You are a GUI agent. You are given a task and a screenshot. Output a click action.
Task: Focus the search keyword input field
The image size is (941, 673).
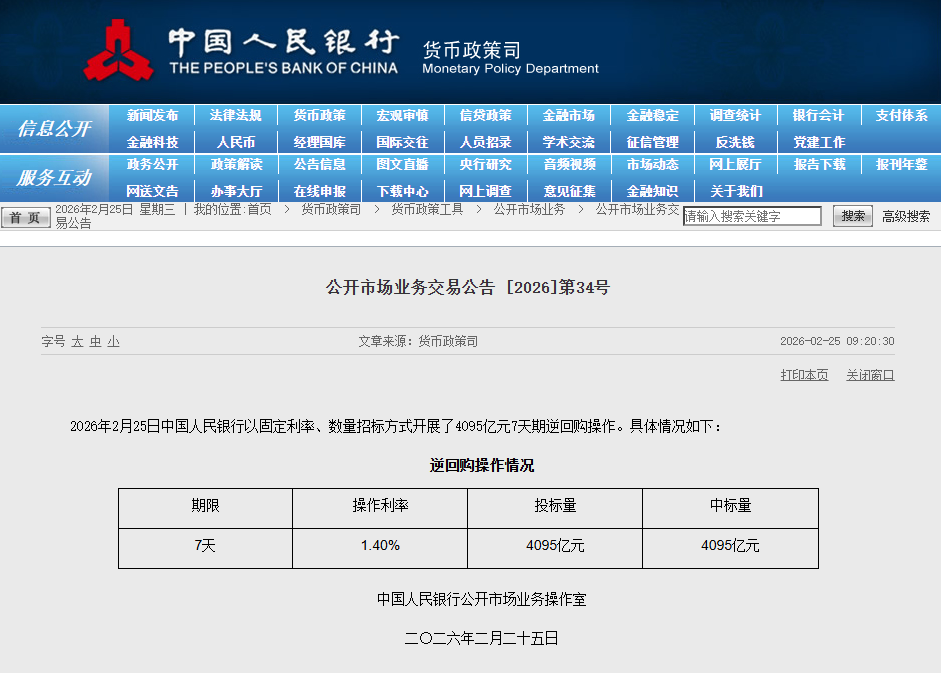(x=752, y=216)
